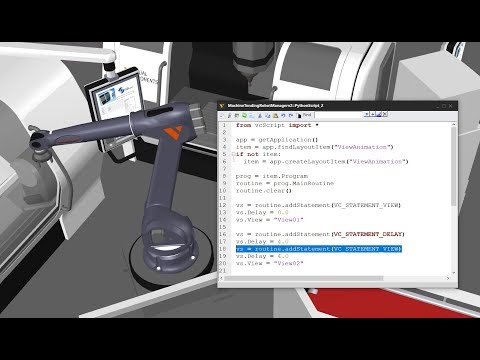Collapse the 'if not item' code fold marker

(x=233, y=154)
